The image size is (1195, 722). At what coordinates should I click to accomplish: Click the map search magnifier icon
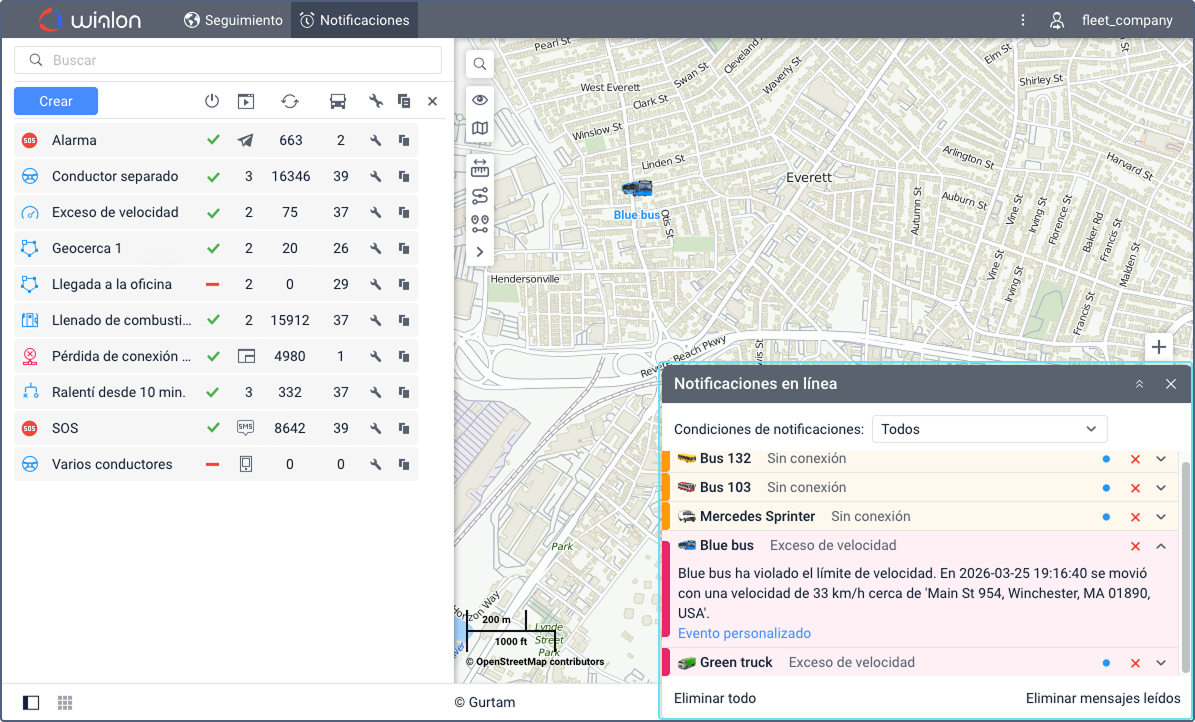tap(480, 64)
